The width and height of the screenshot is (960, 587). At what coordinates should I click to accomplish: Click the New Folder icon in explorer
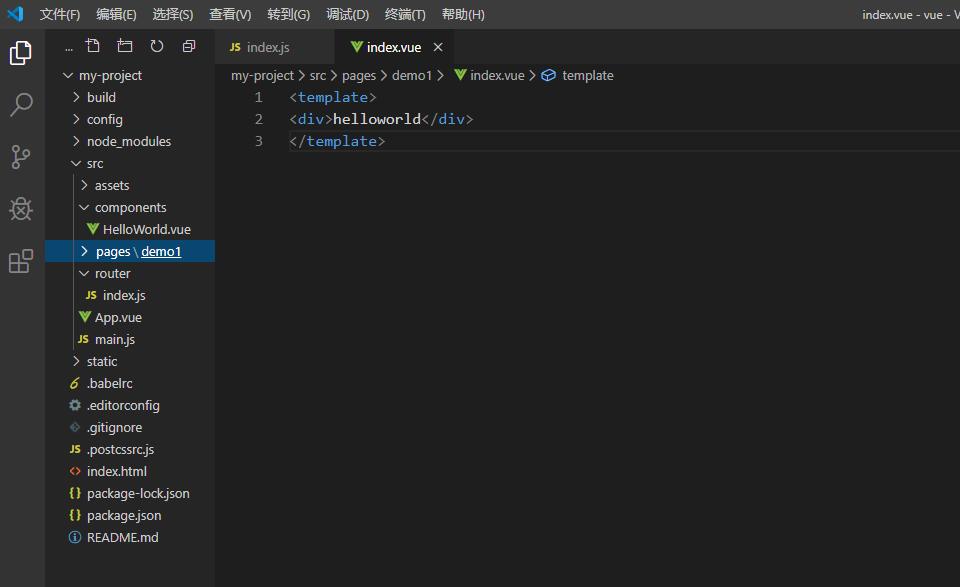125,46
